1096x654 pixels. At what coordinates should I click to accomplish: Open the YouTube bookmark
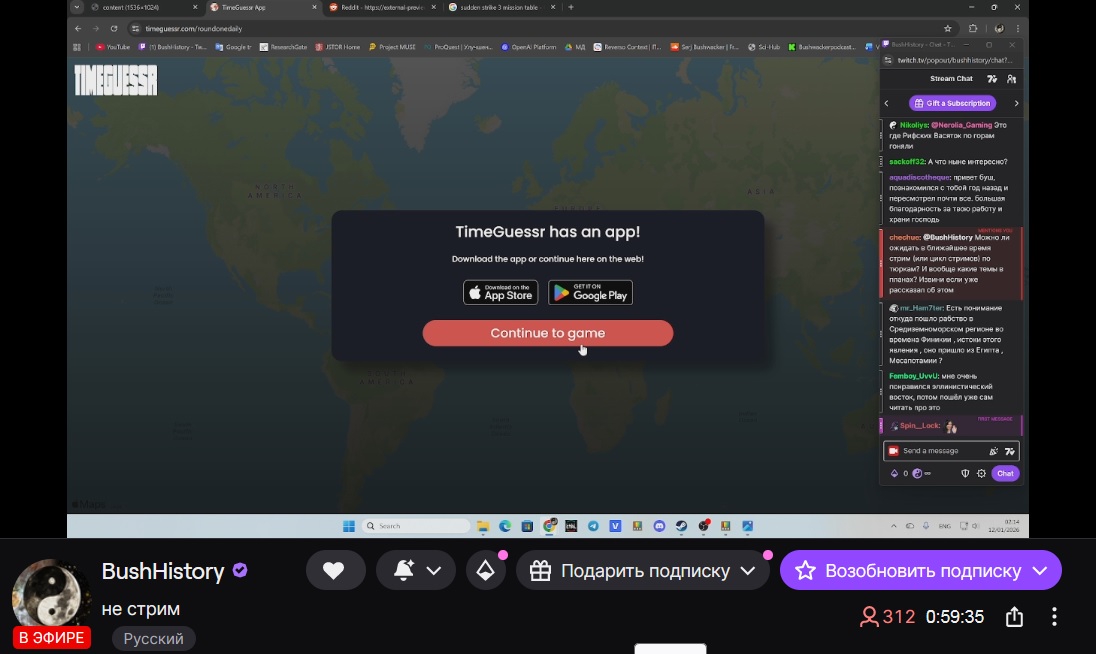coord(113,47)
